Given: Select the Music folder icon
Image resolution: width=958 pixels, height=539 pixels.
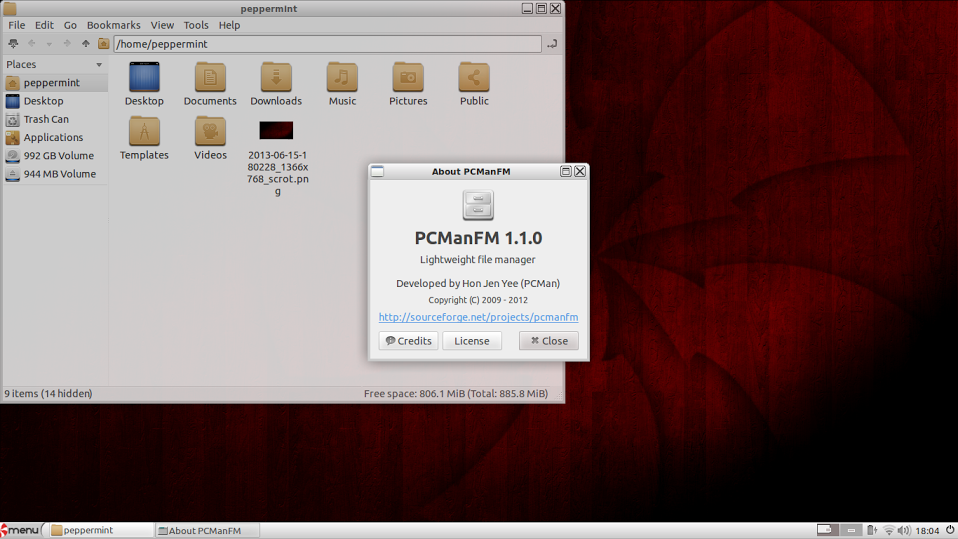Looking at the screenshot, I should [342, 78].
